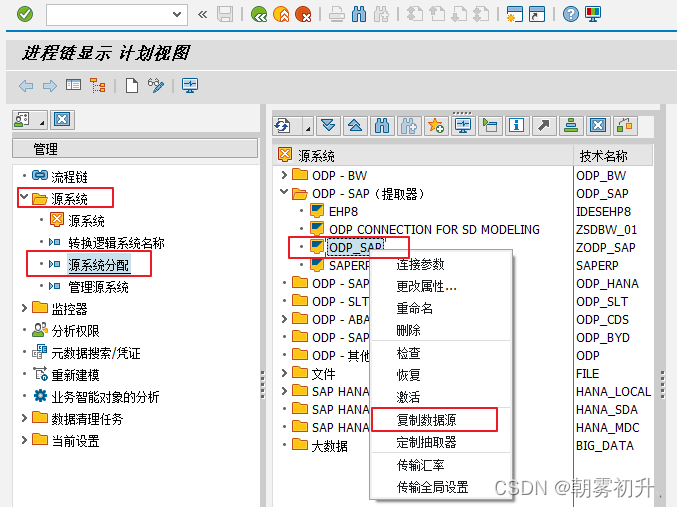Click the 技术名称 column header

(x=613, y=155)
